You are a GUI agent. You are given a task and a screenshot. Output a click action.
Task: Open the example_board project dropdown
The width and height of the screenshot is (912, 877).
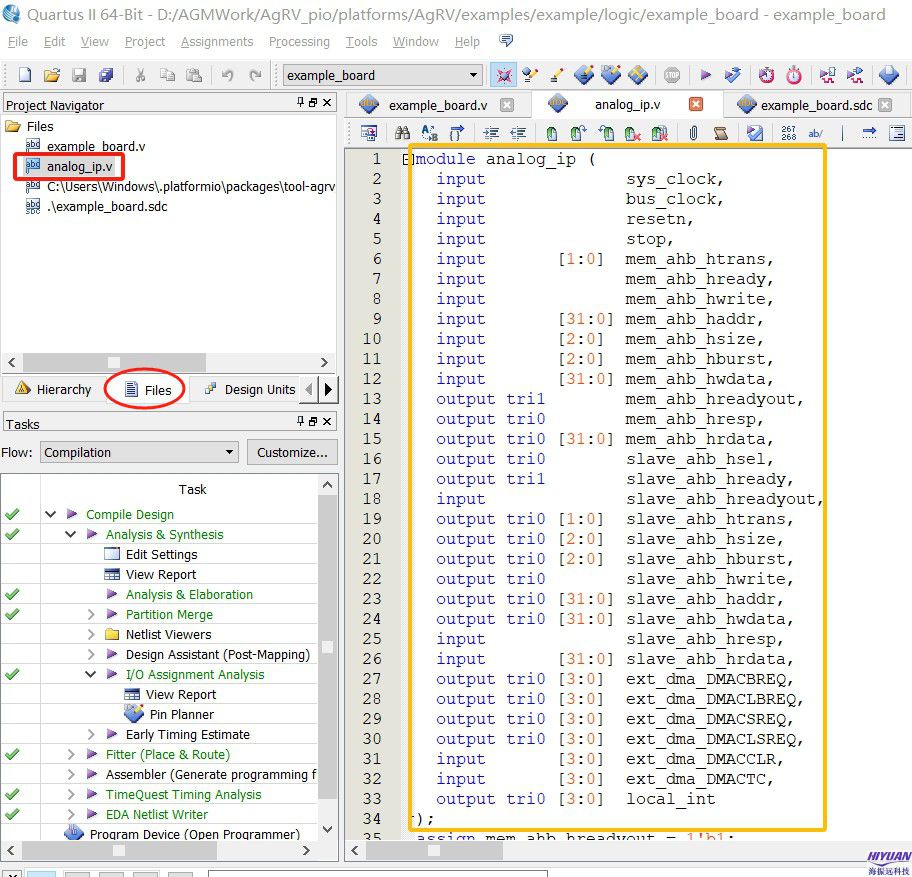tap(474, 75)
